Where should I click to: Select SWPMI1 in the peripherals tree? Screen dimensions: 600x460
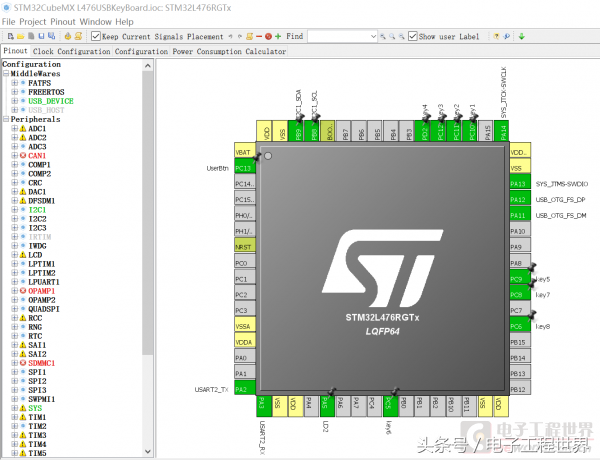[x=41, y=399]
